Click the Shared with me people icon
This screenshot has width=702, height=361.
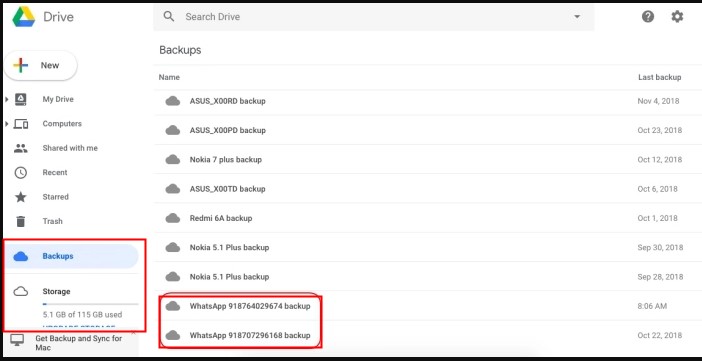[x=21, y=148]
